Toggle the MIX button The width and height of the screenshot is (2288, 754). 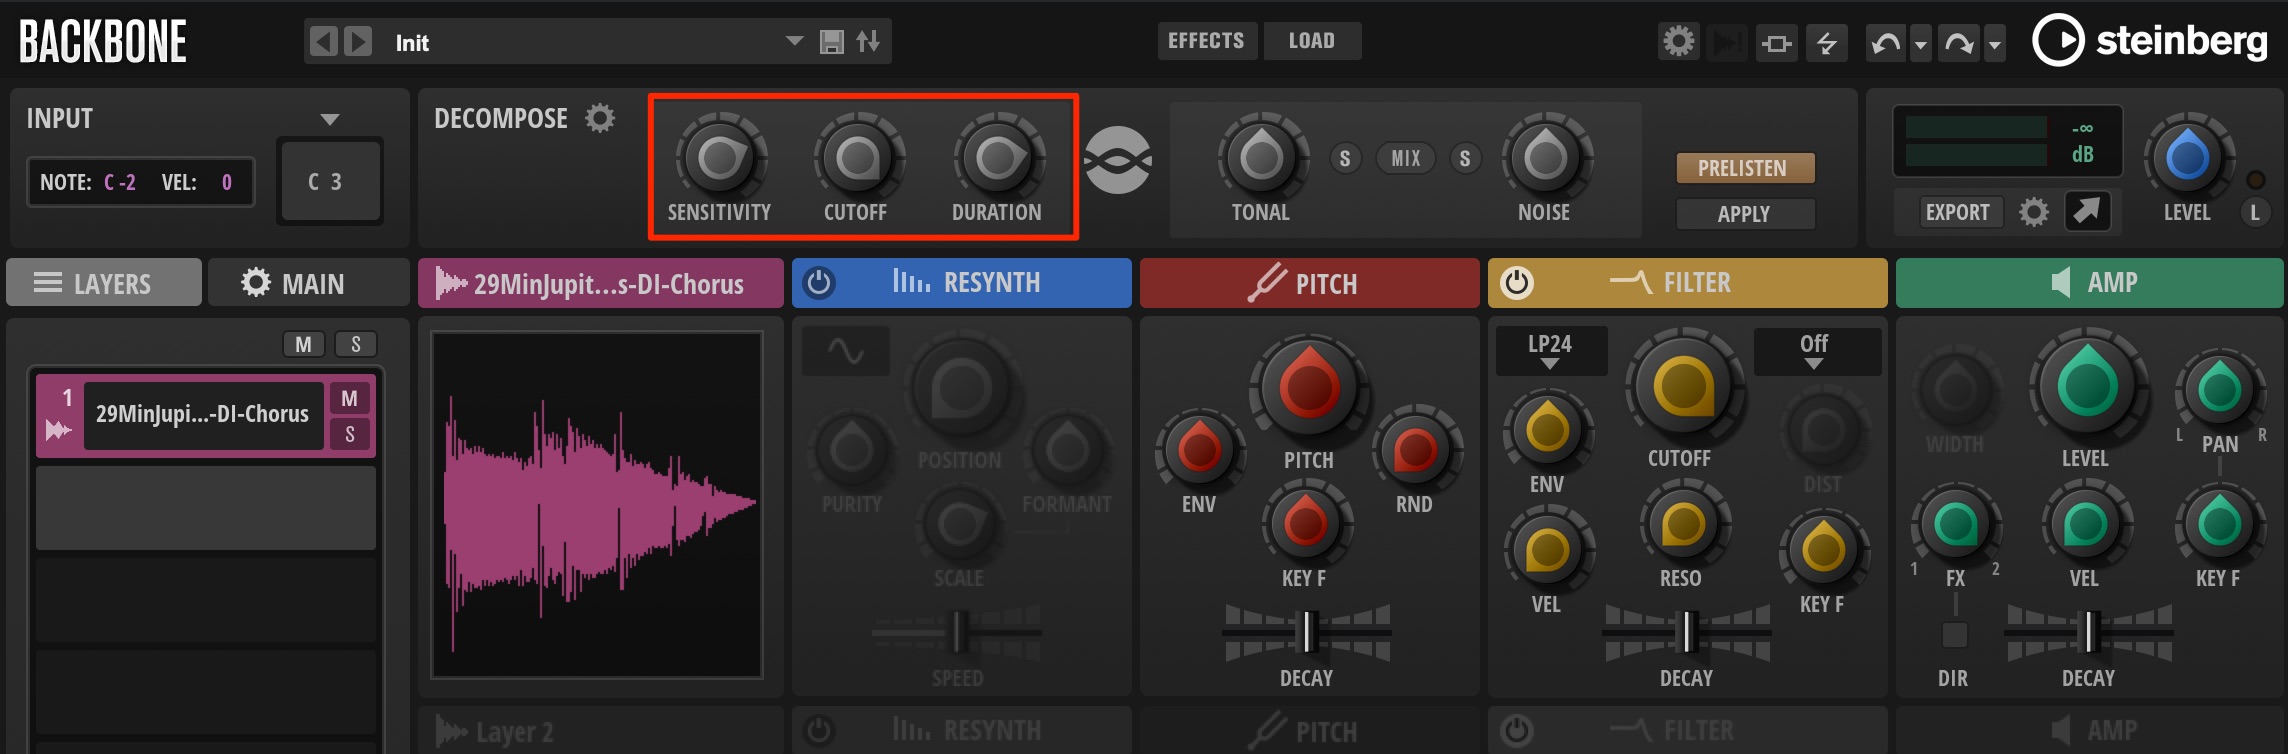pos(1405,158)
